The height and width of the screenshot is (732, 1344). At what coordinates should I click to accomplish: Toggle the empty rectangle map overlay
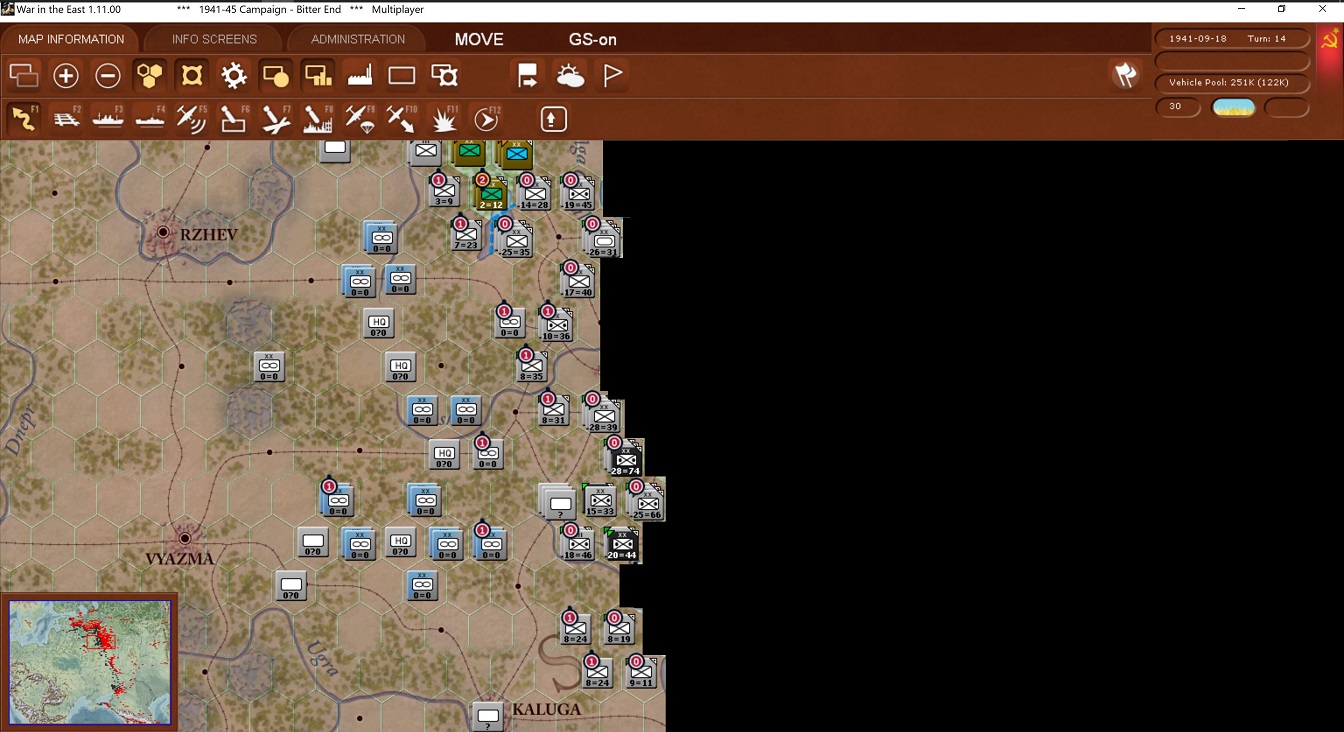pos(401,75)
